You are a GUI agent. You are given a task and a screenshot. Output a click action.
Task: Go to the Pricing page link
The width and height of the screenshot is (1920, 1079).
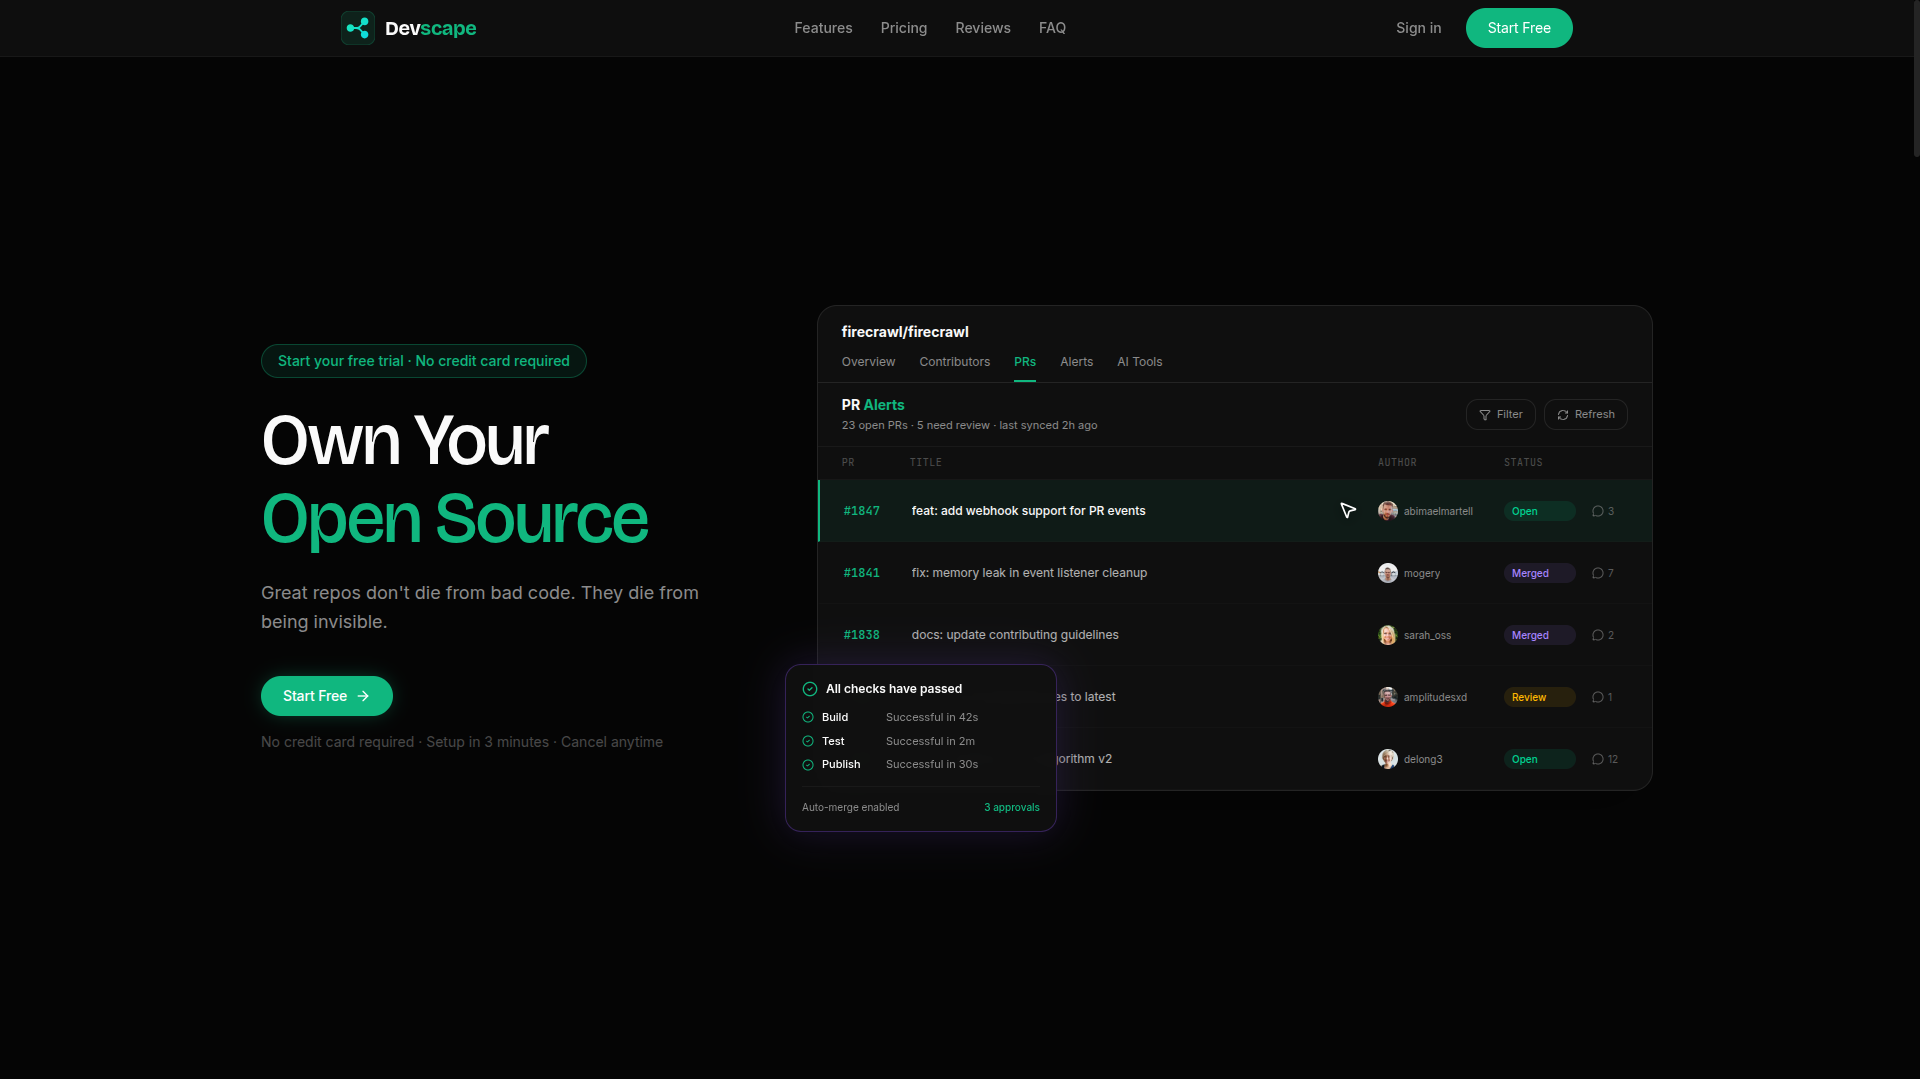[904, 28]
